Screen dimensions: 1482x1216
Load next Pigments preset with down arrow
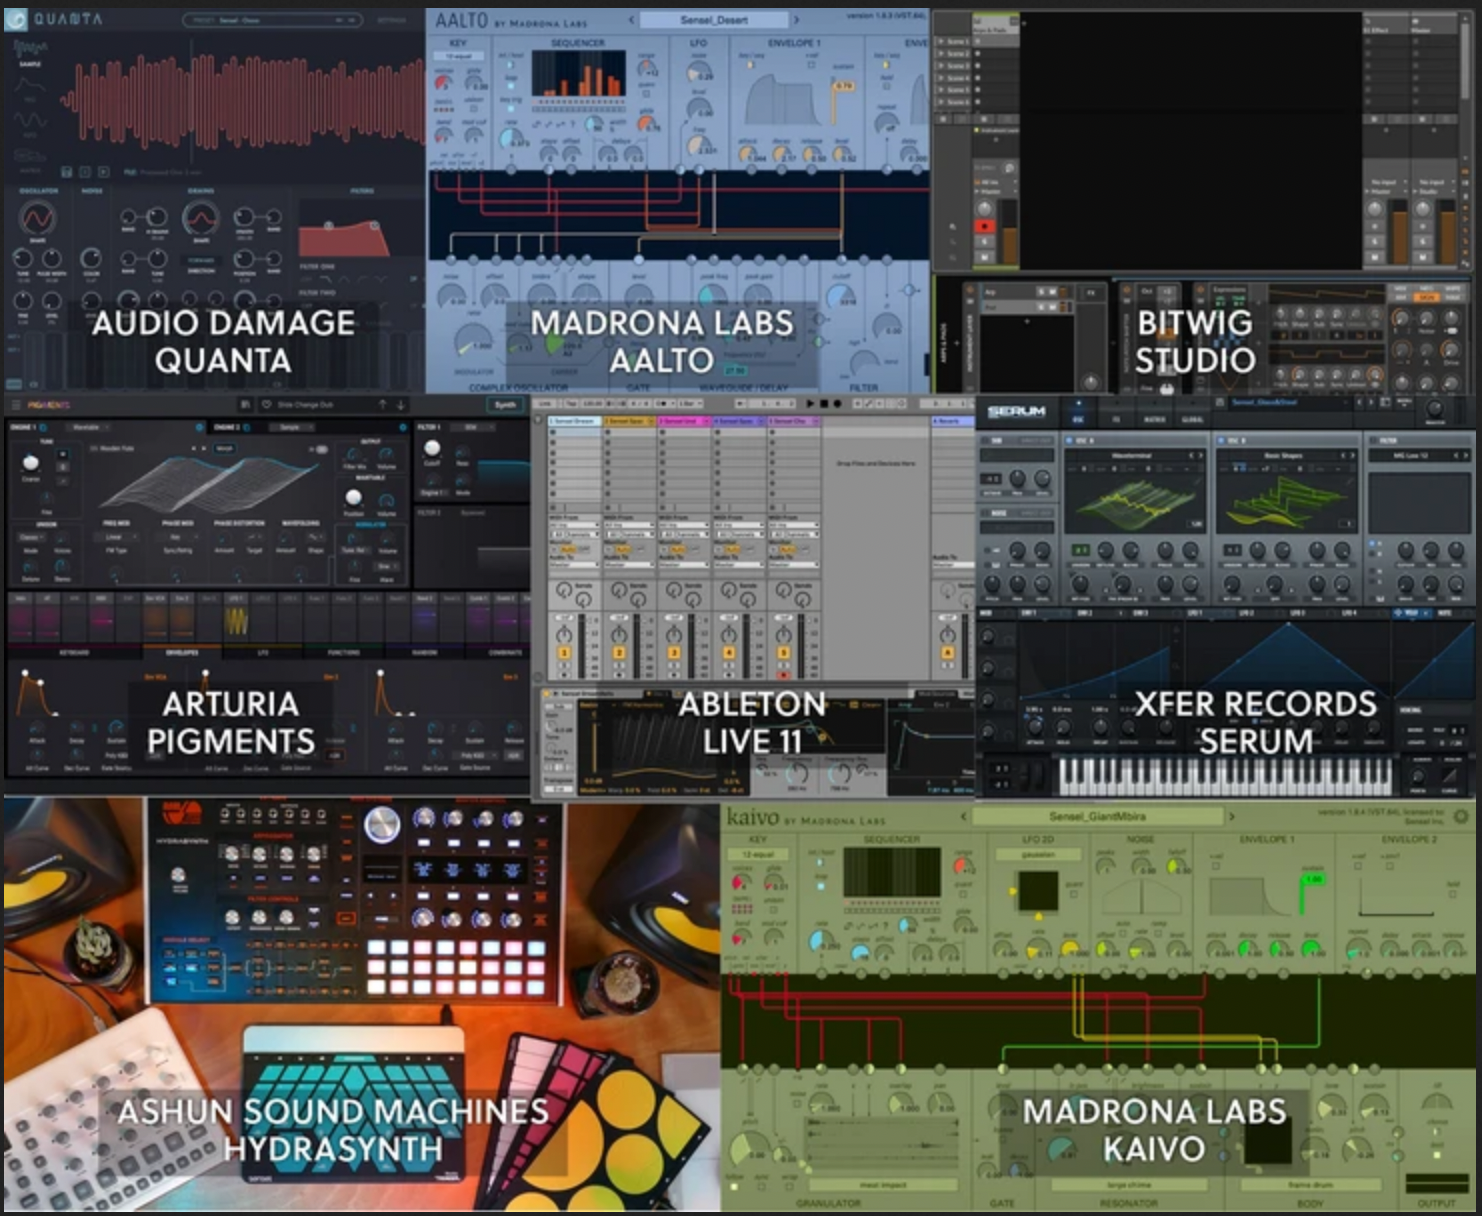point(401,405)
